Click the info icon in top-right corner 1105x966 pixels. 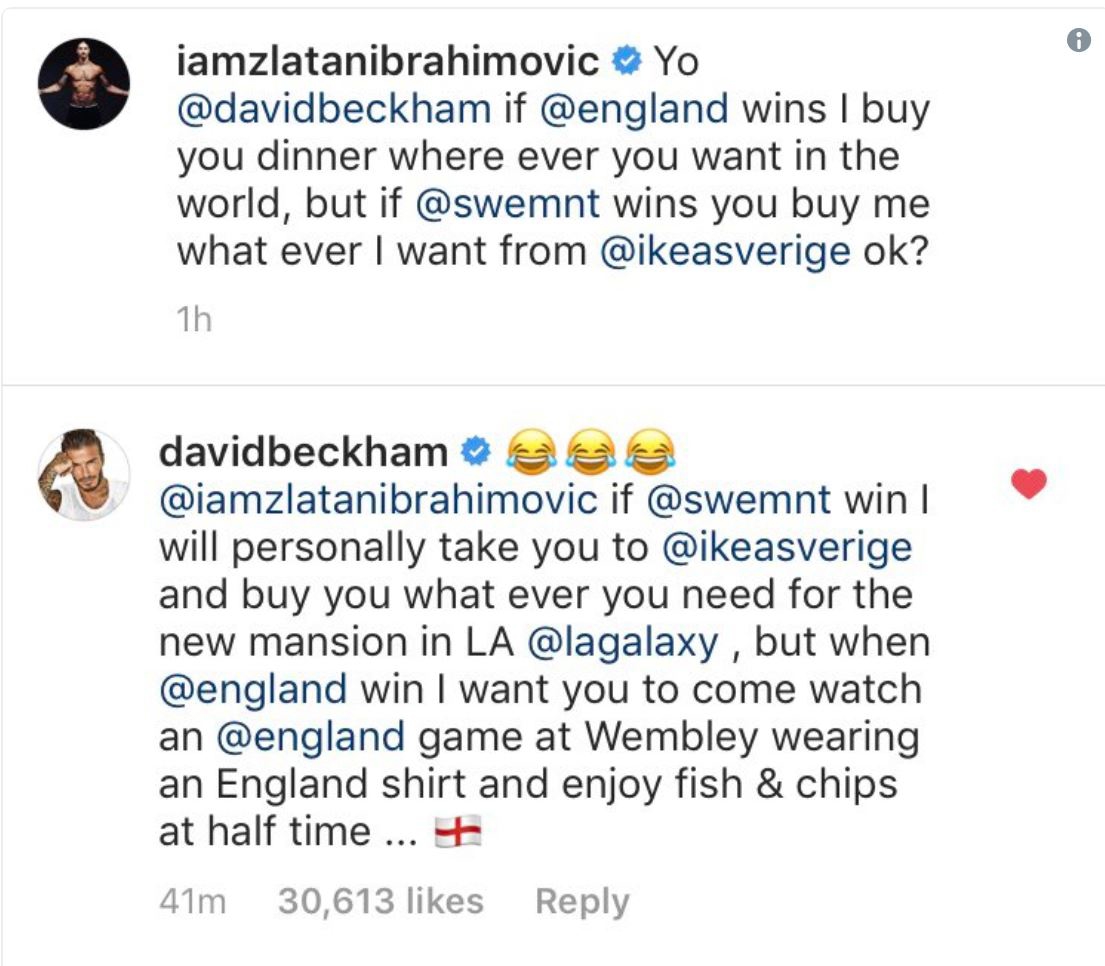[x=1078, y=41]
